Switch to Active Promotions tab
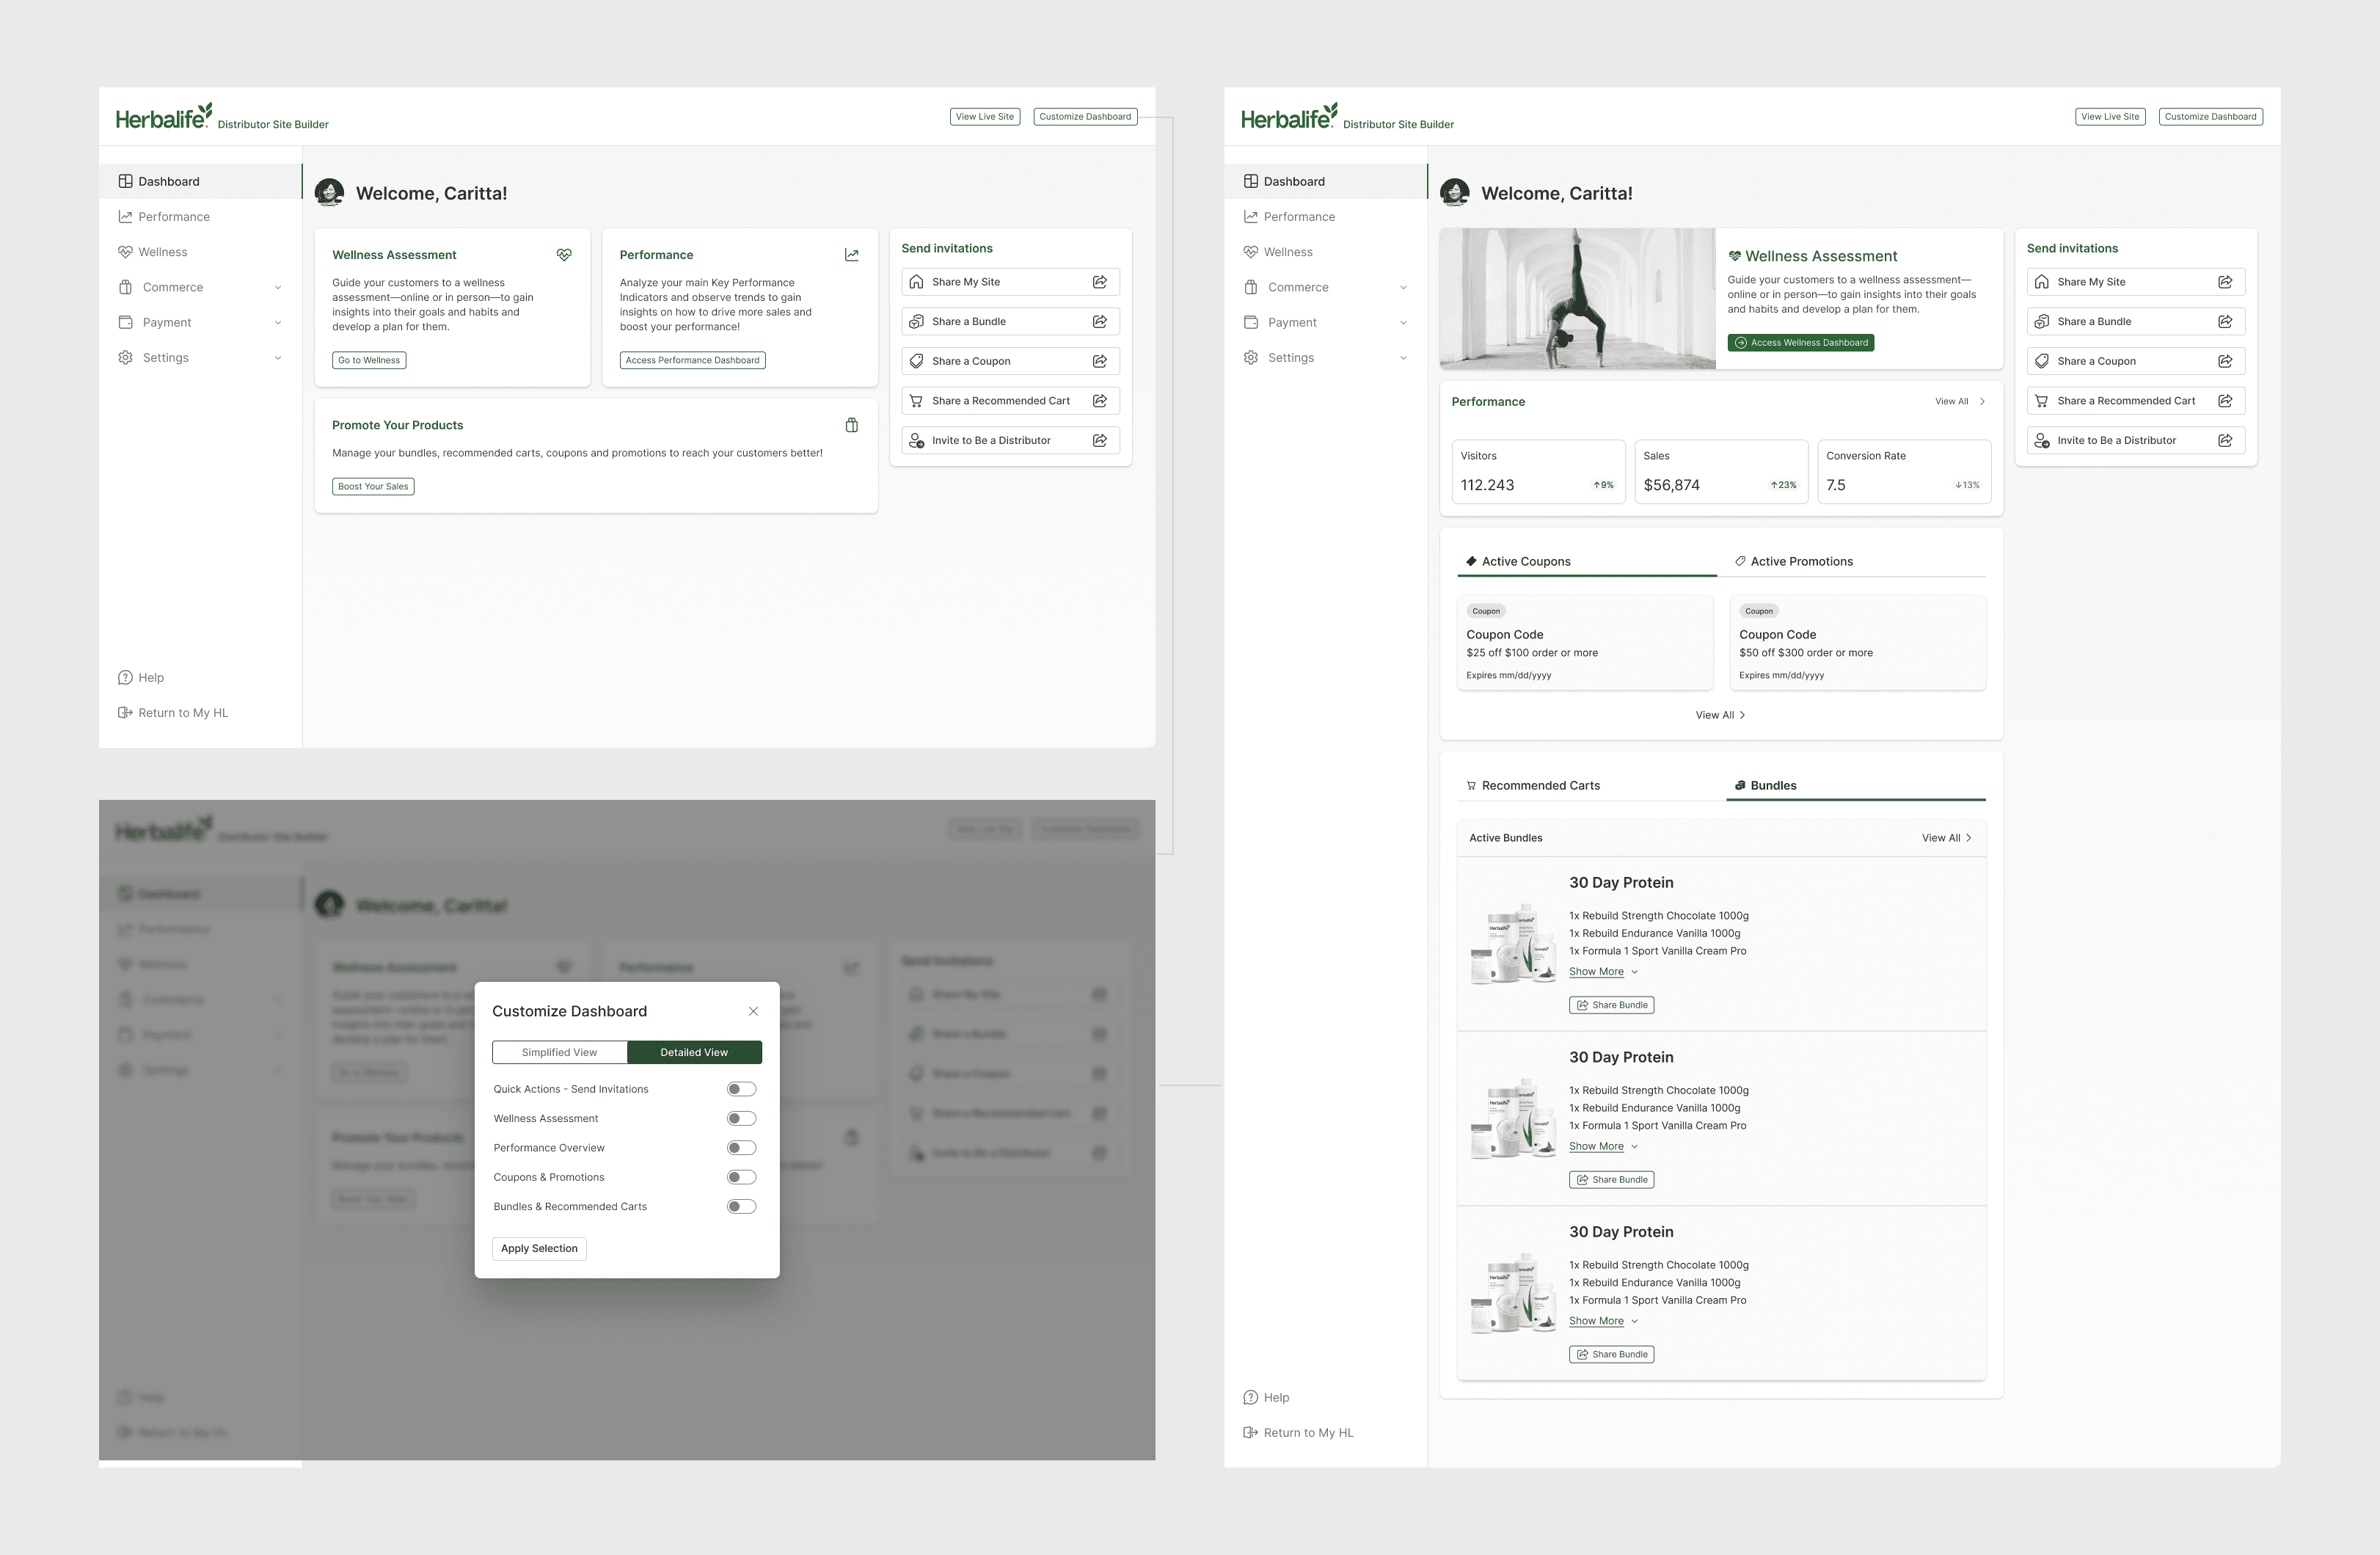The image size is (2380, 1555). pyautogui.click(x=1856, y=562)
